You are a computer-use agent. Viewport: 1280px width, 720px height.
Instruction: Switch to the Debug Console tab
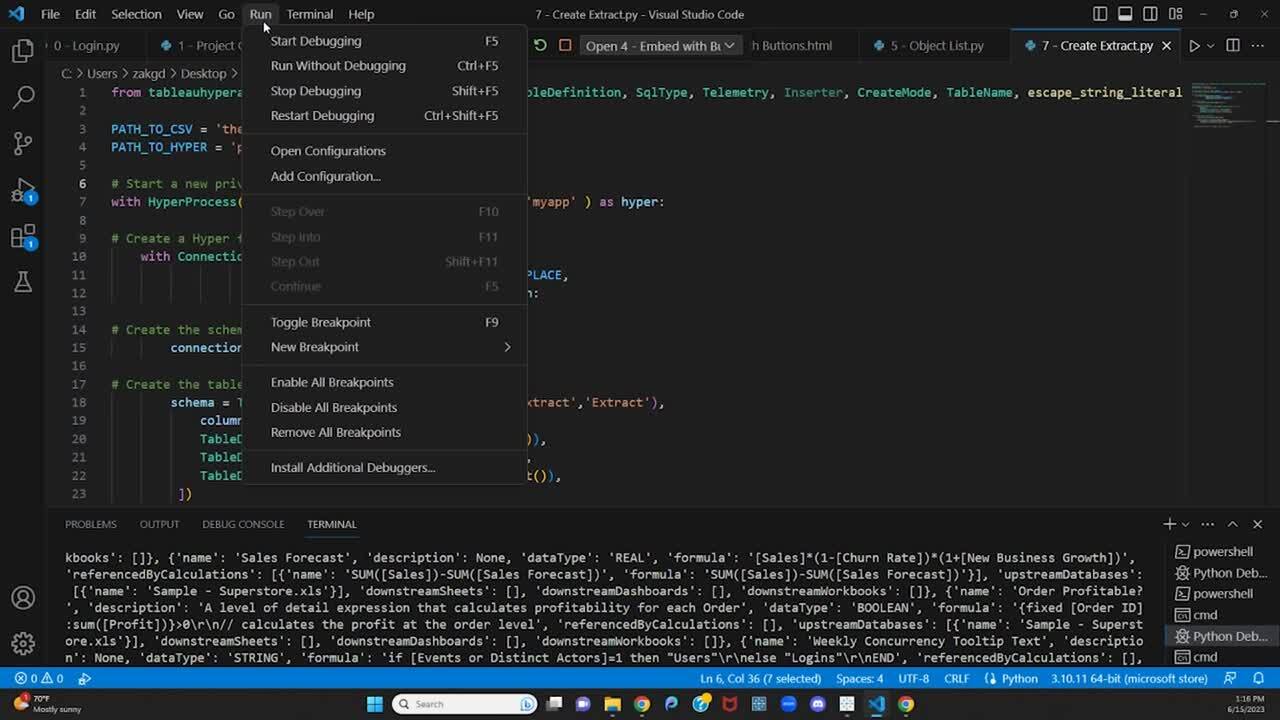pos(243,524)
